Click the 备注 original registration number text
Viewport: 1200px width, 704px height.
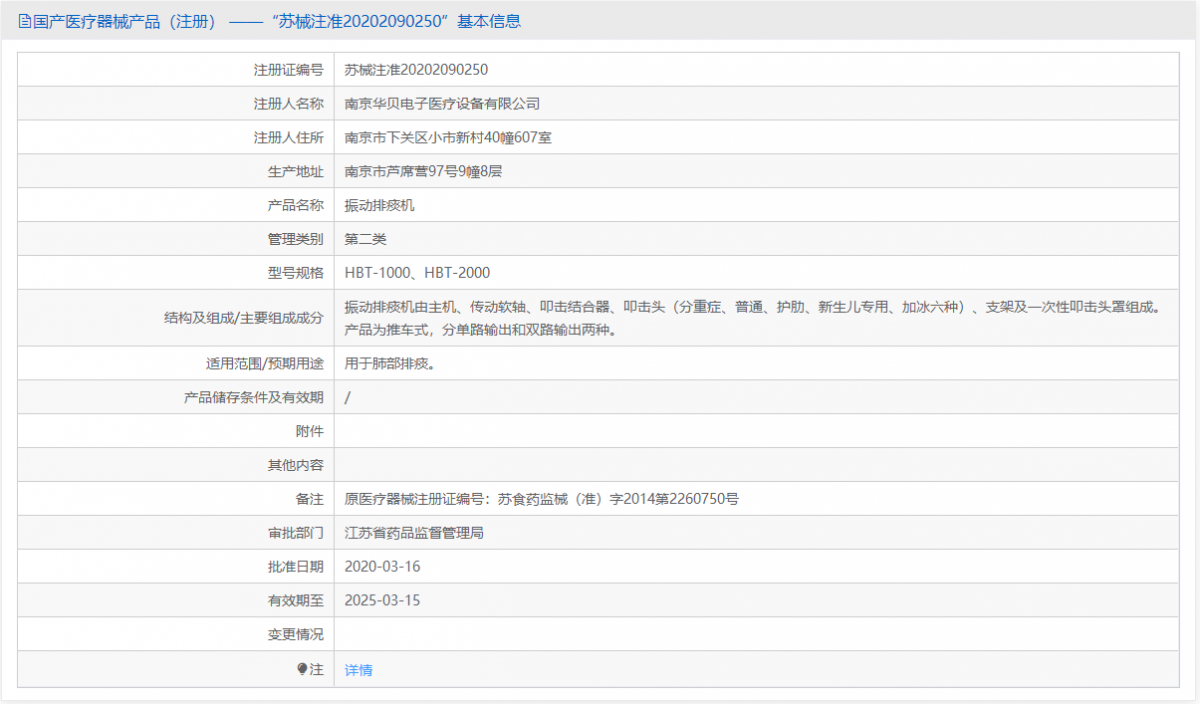(541, 499)
